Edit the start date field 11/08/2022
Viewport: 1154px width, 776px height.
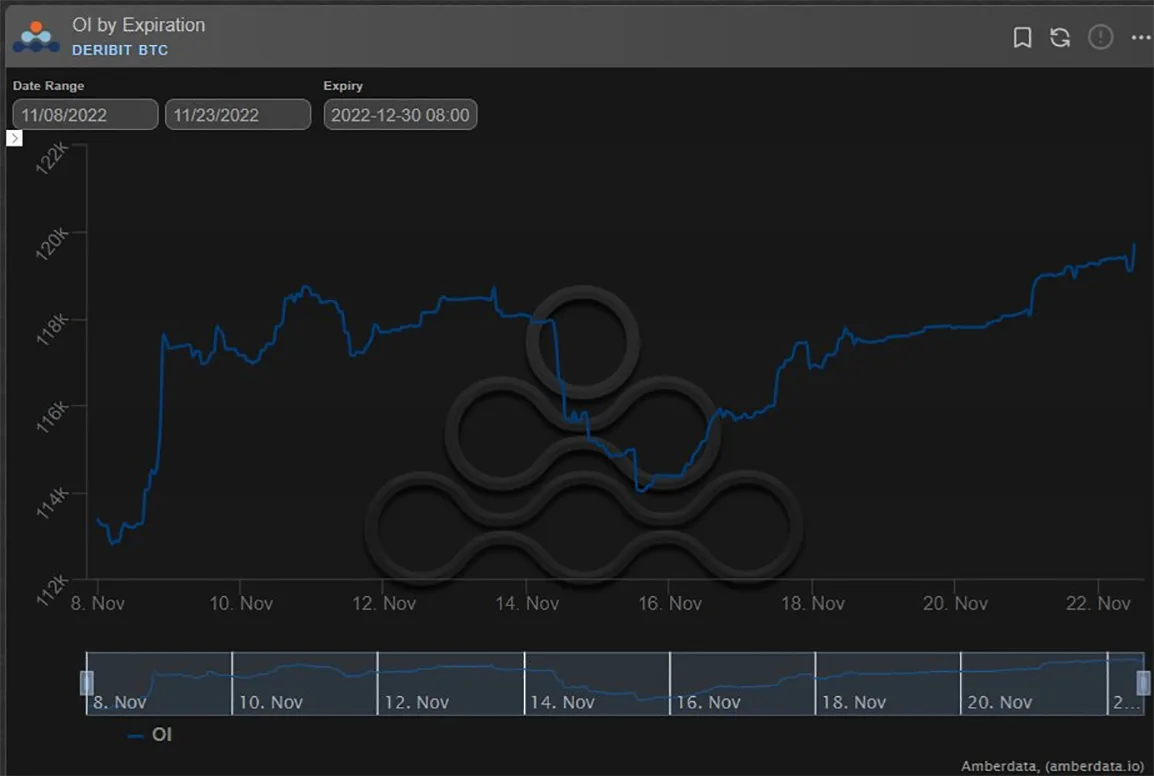(85, 115)
